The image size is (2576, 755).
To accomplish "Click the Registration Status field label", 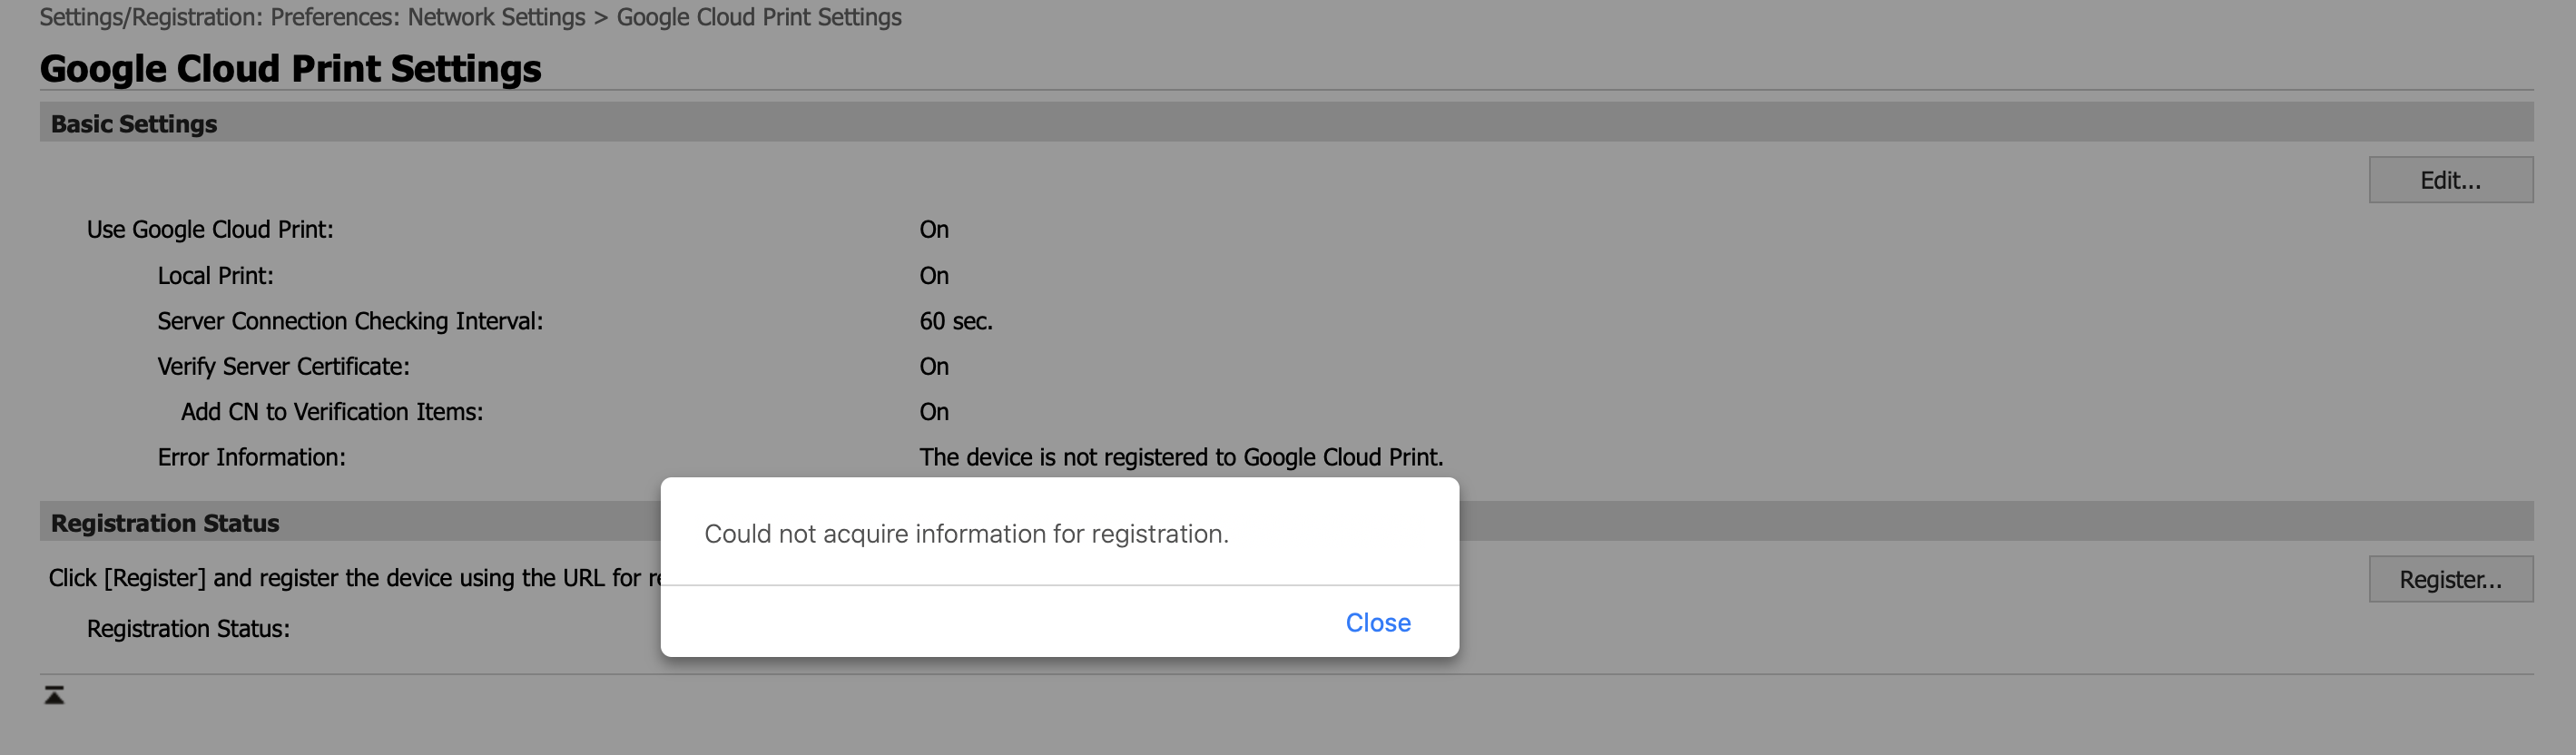I will [x=187, y=628].
